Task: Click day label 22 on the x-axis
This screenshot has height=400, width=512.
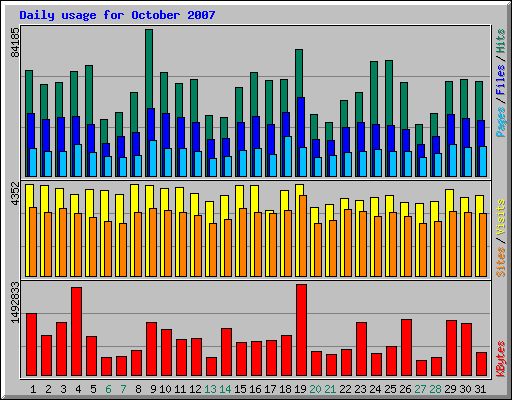Action: (x=345, y=389)
